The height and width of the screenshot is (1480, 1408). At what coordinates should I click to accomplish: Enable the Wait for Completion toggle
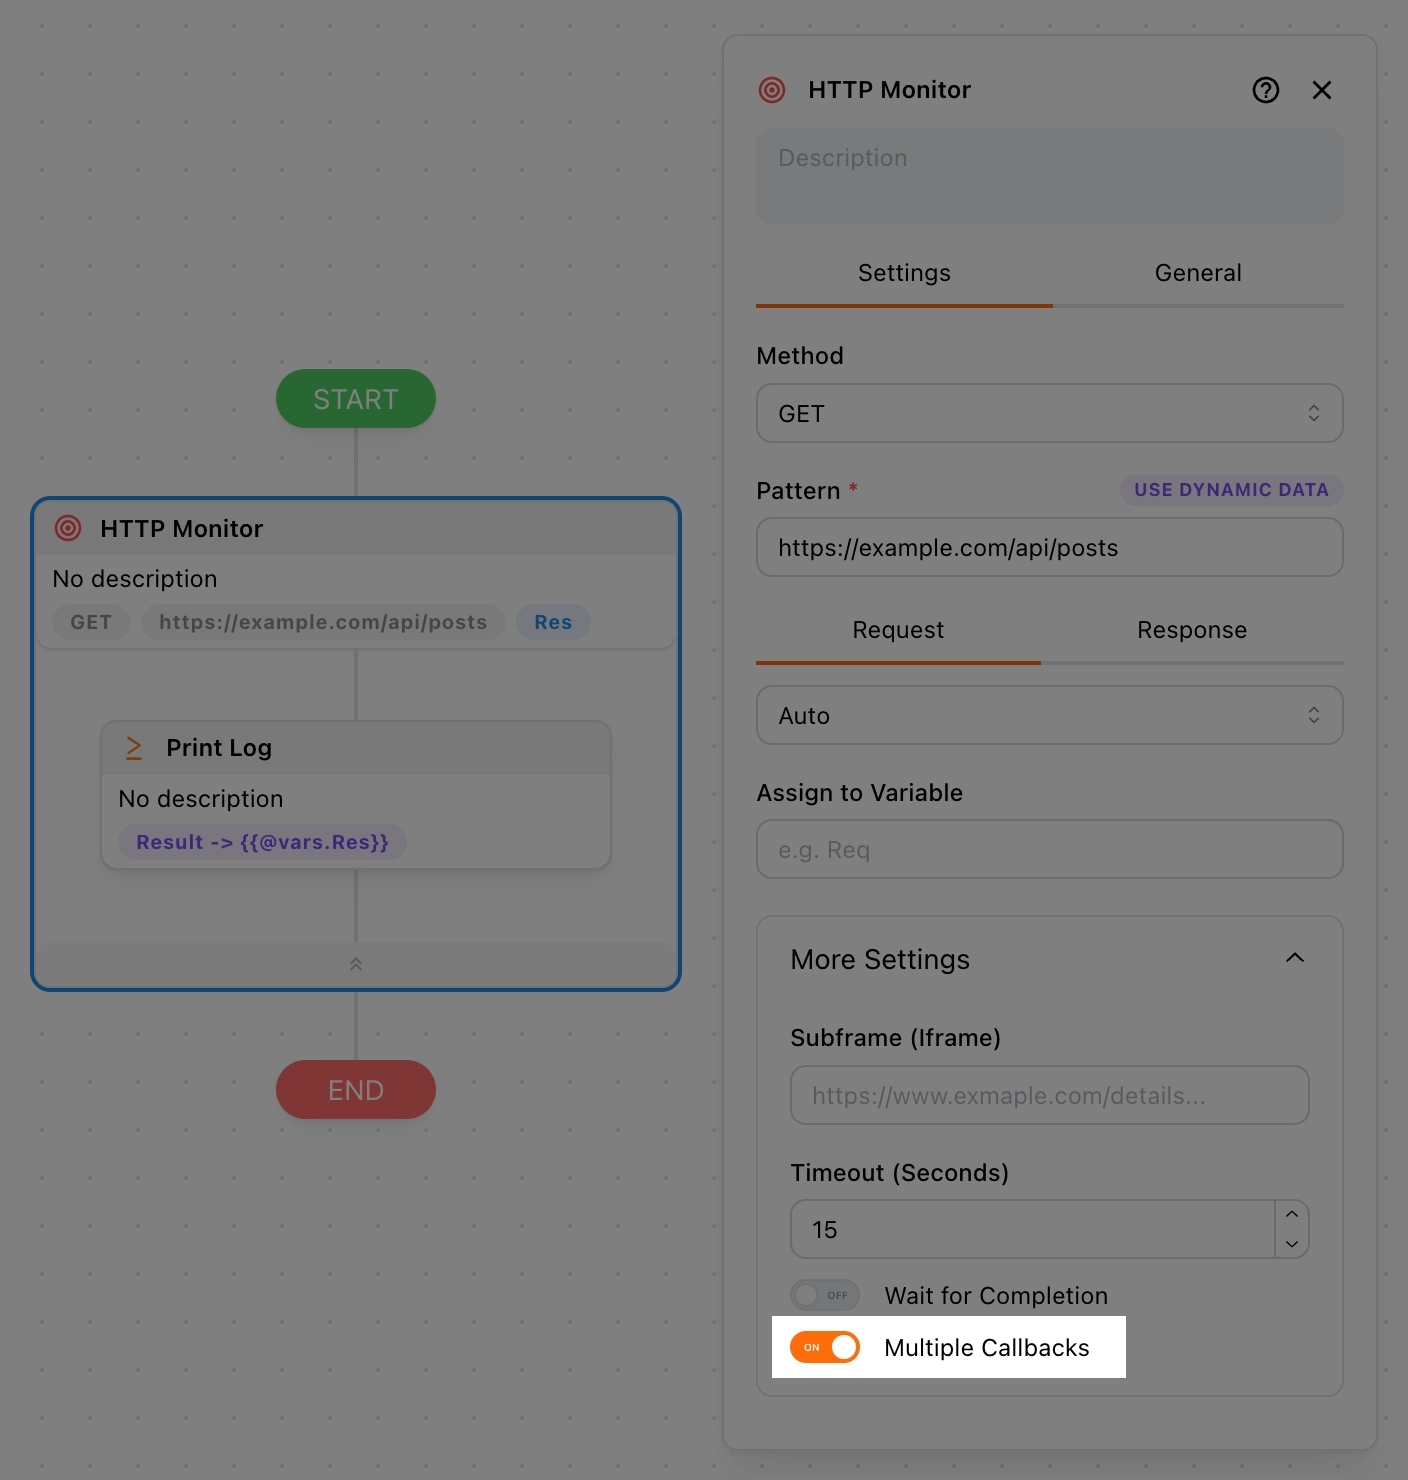click(x=825, y=1295)
